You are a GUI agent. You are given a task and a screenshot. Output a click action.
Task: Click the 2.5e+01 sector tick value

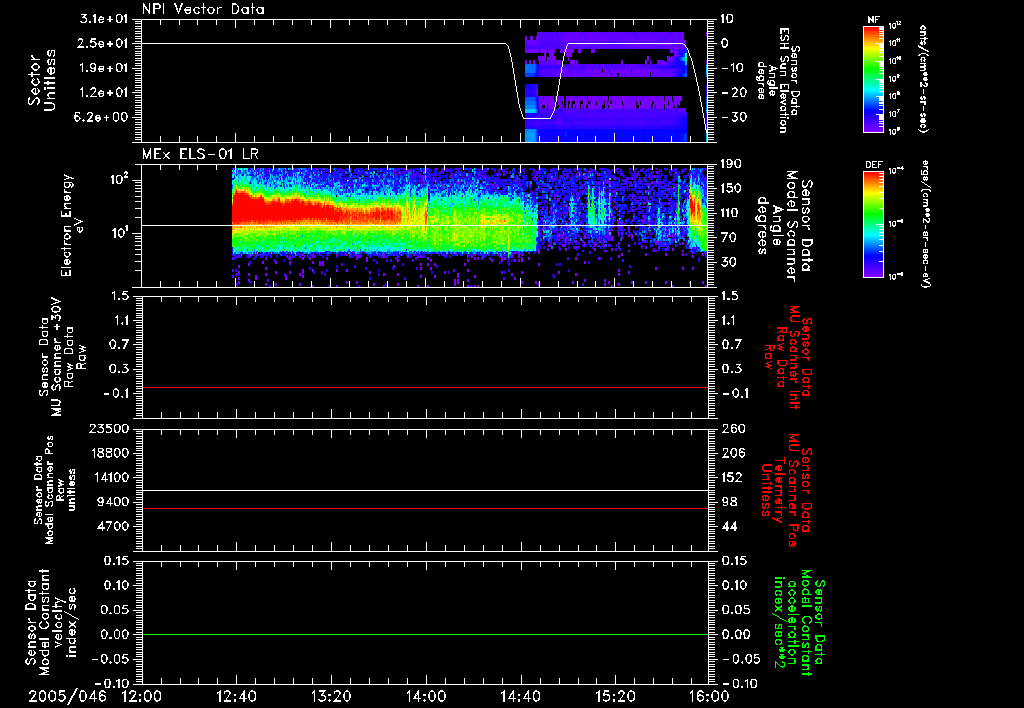[104, 43]
